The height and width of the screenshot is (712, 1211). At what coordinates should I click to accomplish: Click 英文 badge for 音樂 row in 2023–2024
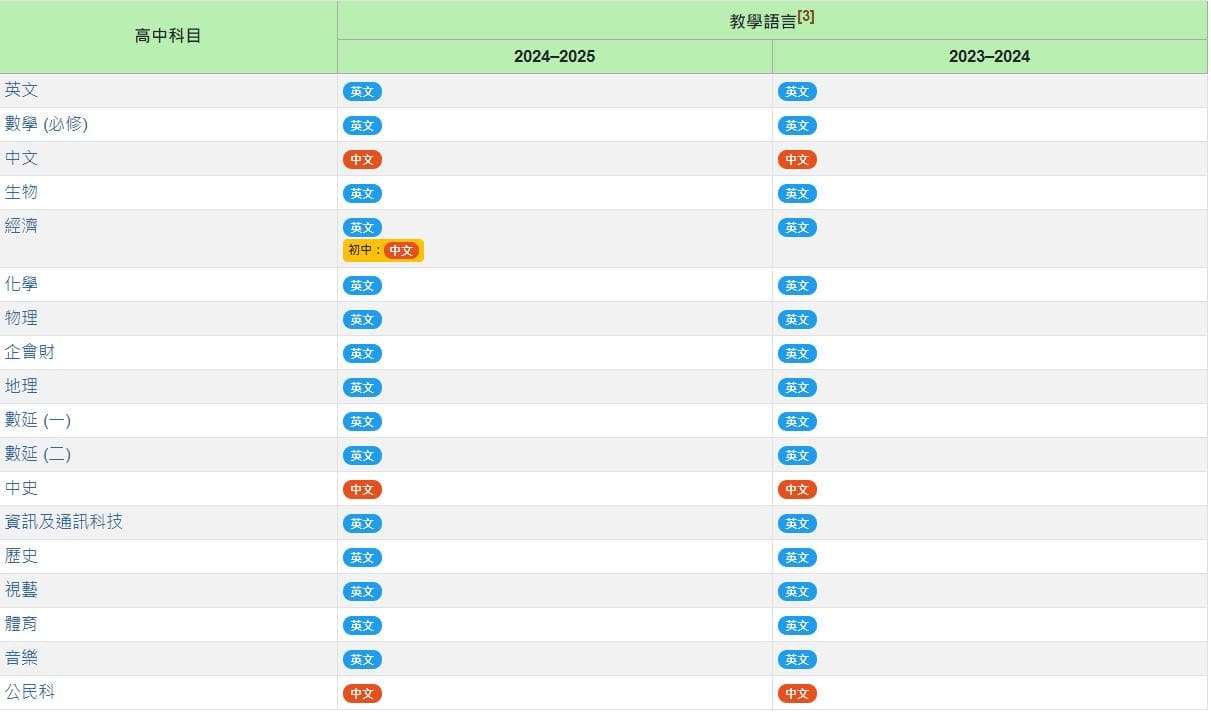click(x=797, y=660)
